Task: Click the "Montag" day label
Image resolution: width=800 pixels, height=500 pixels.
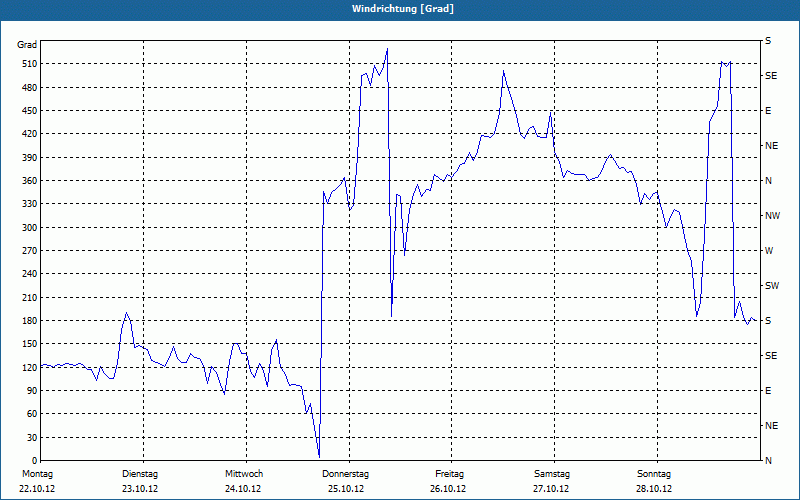Action: coord(37,474)
